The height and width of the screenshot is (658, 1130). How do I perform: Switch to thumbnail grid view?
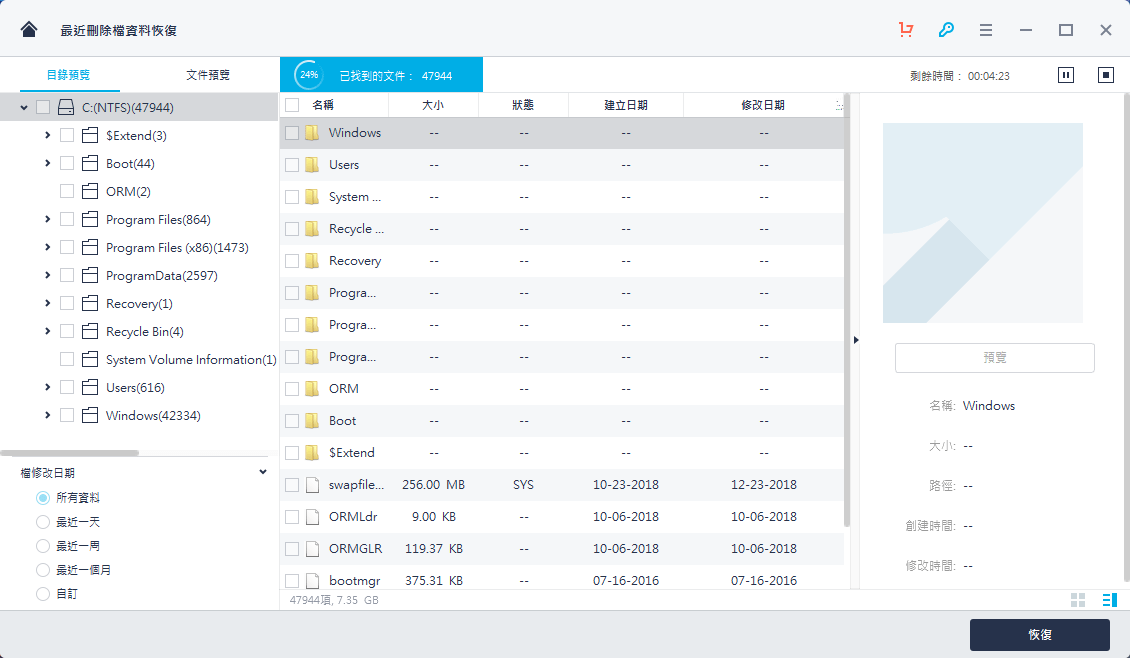click(x=1078, y=600)
